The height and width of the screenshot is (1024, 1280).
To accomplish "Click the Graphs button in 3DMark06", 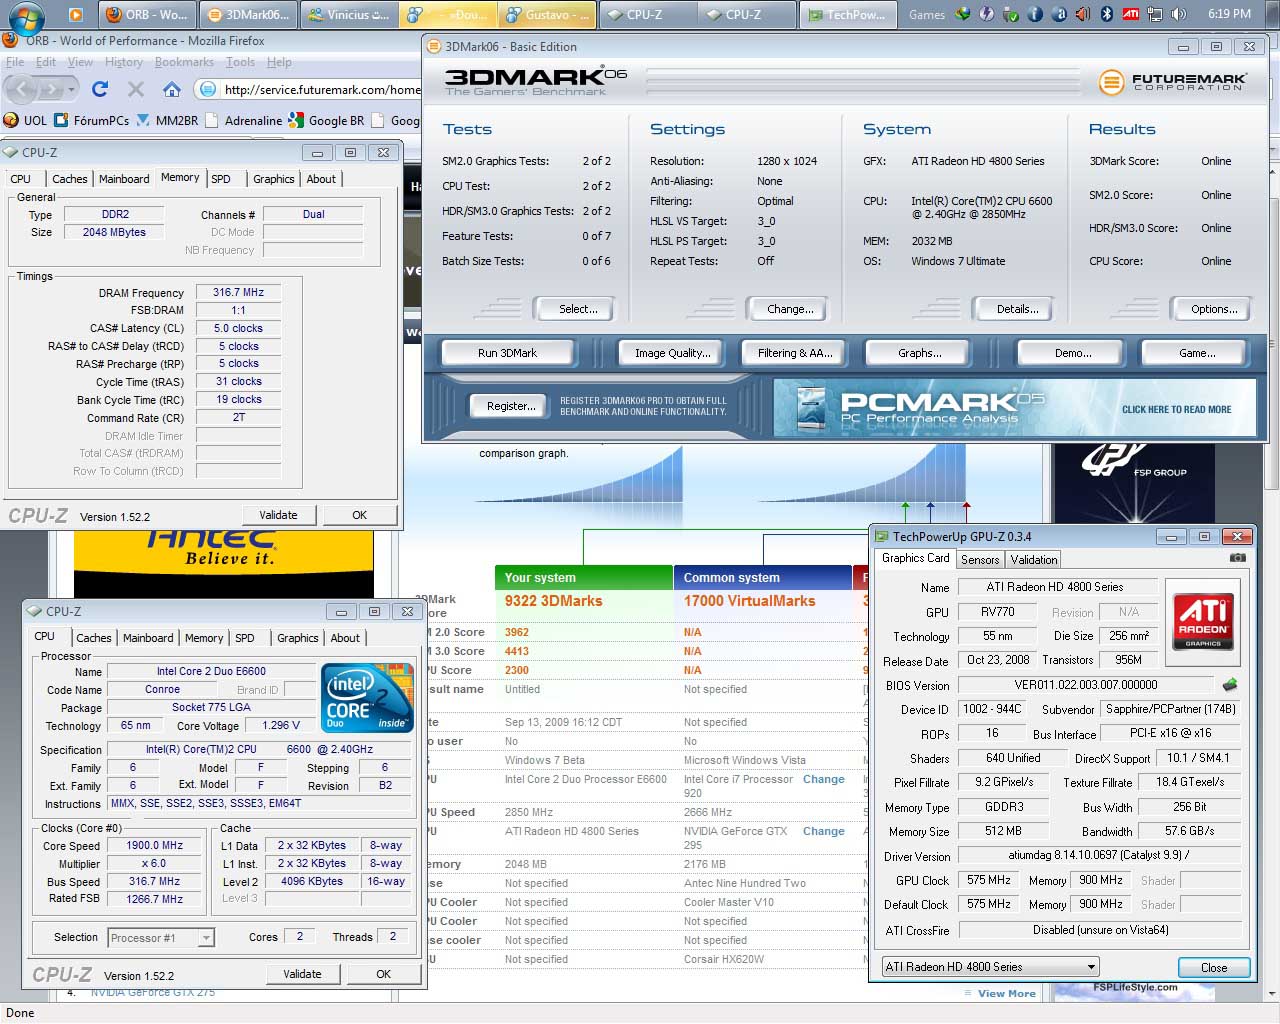I will (x=919, y=353).
